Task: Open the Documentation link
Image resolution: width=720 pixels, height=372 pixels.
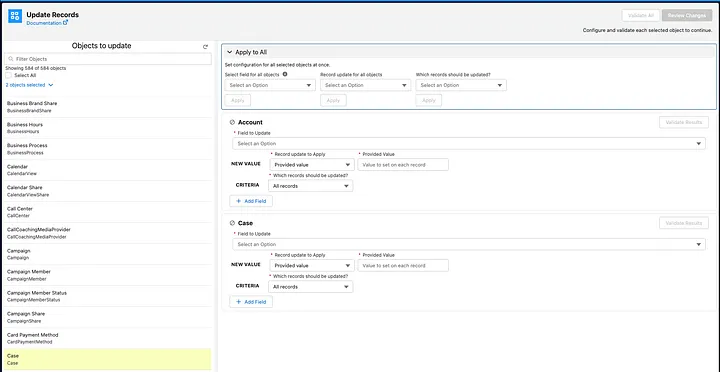Action: point(44,23)
